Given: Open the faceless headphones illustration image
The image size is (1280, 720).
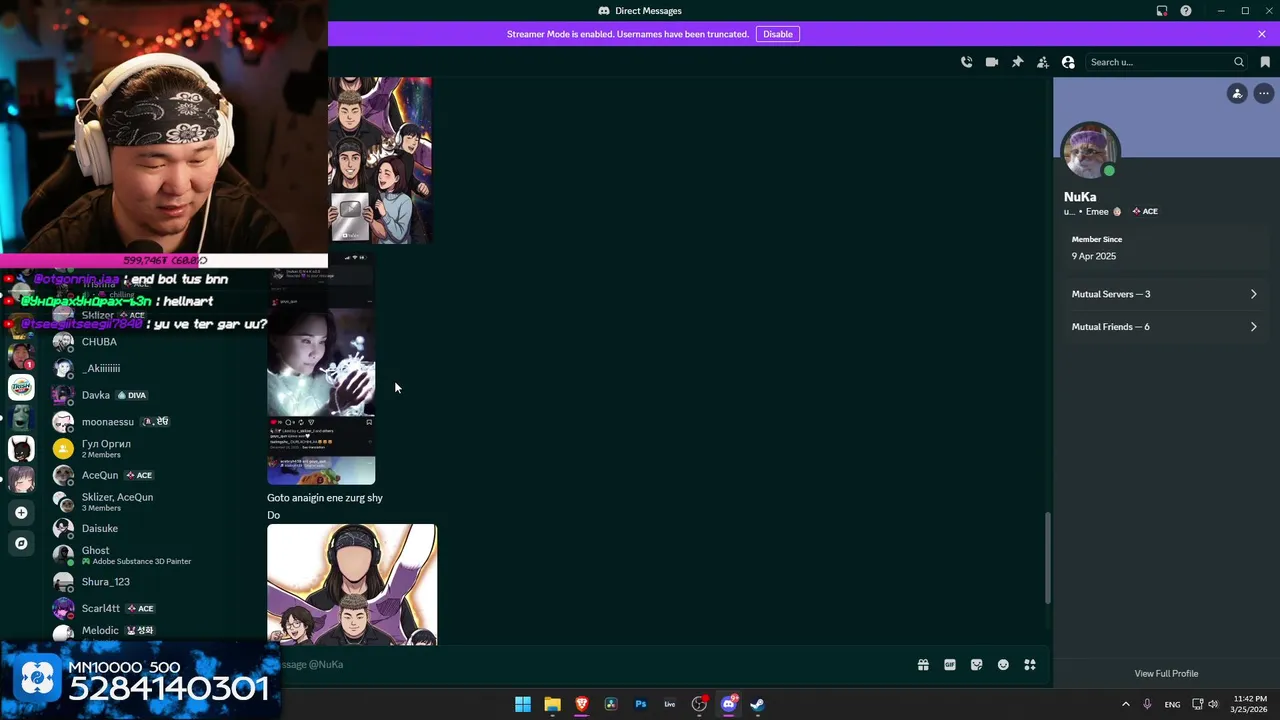Looking at the screenshot, I should point(352,584).
